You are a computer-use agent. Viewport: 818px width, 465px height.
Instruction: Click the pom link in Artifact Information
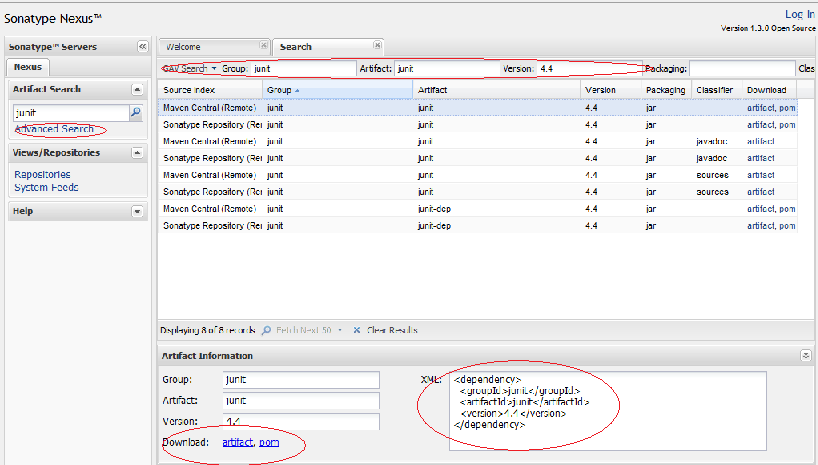269,443
